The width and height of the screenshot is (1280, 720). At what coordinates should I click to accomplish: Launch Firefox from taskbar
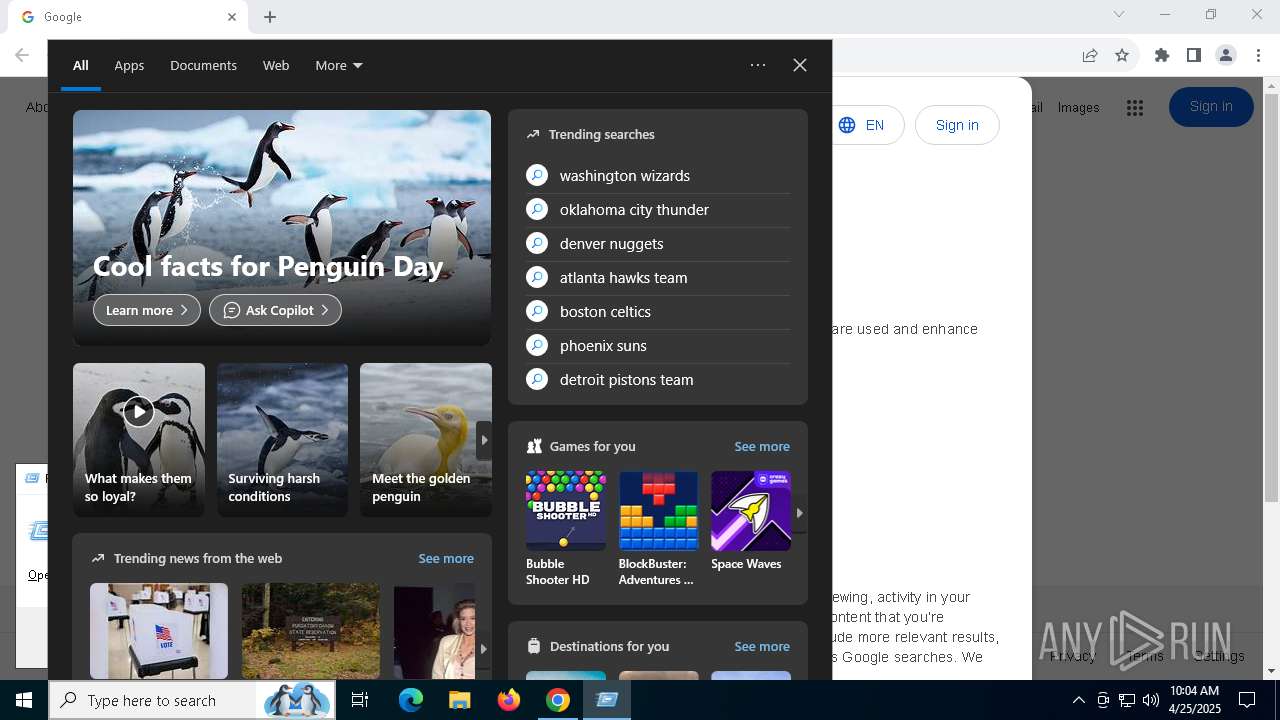point(509,700)
